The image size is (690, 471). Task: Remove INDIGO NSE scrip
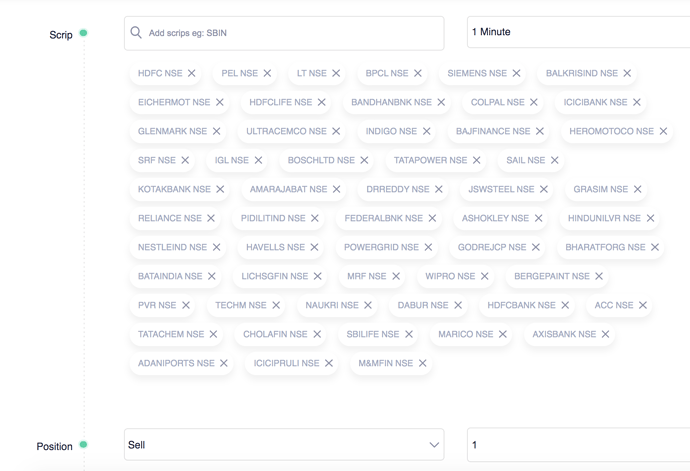[x=426, y=131]
